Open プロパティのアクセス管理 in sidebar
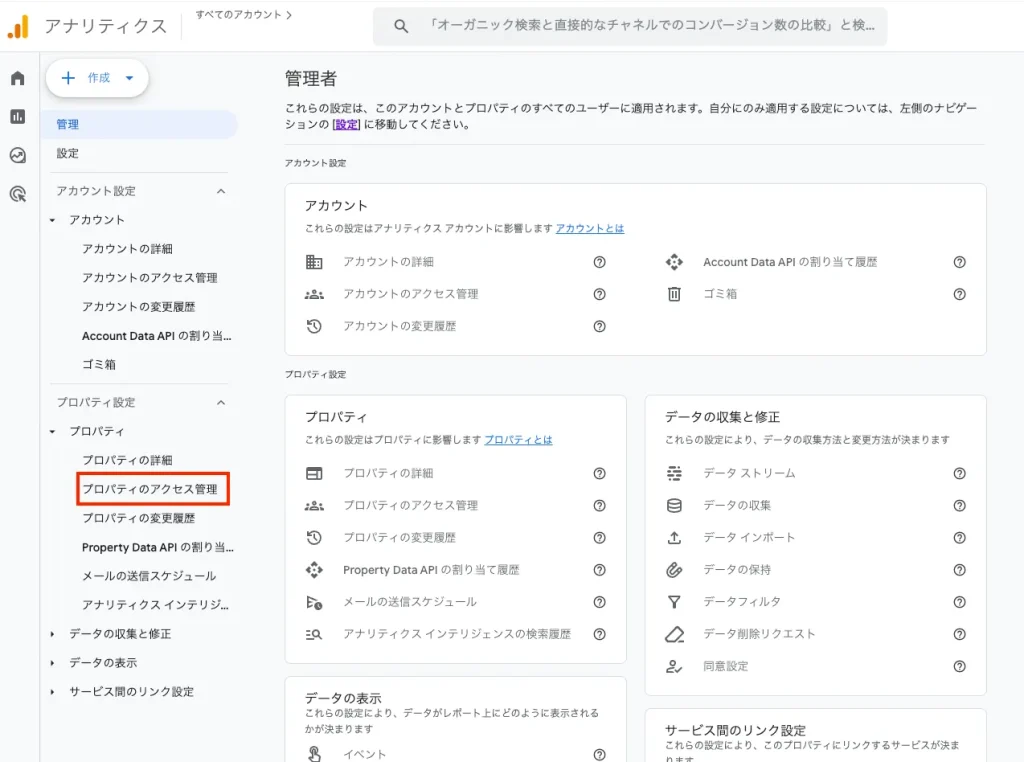 [150, 489]
